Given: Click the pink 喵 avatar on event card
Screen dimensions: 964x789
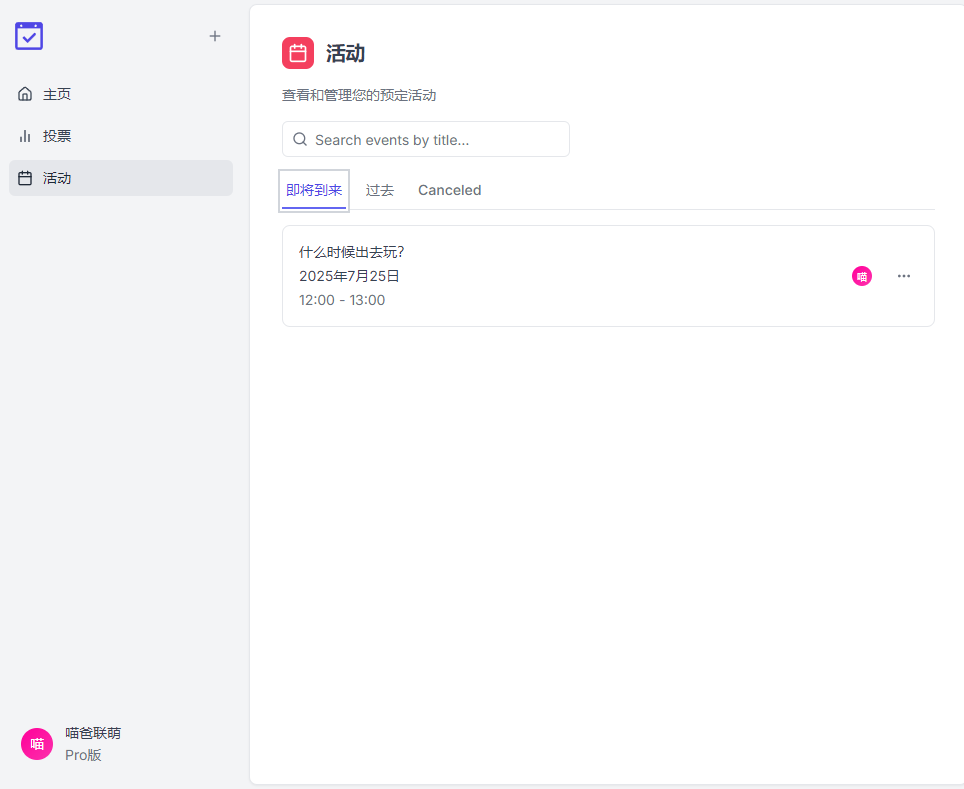Looking at the screenshot, I should tap(862, 276).
